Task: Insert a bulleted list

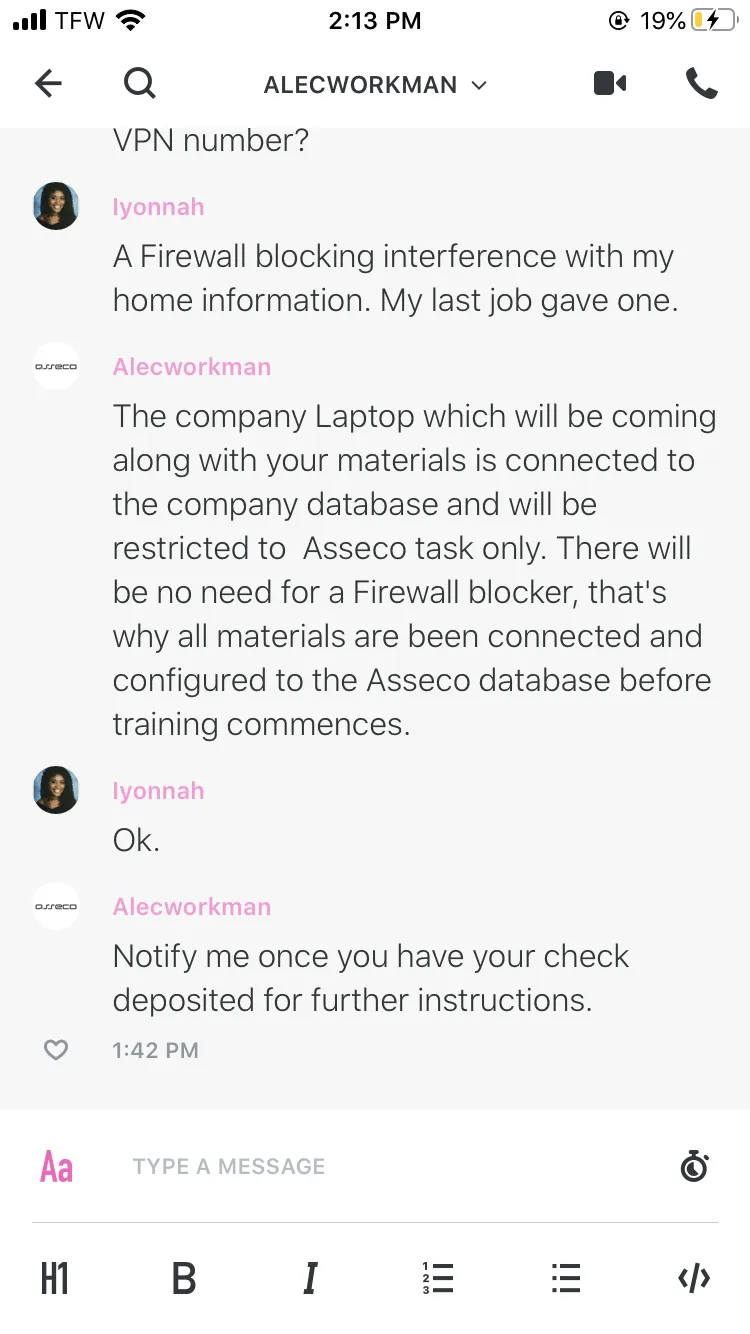Action: tap(566, 1278)
